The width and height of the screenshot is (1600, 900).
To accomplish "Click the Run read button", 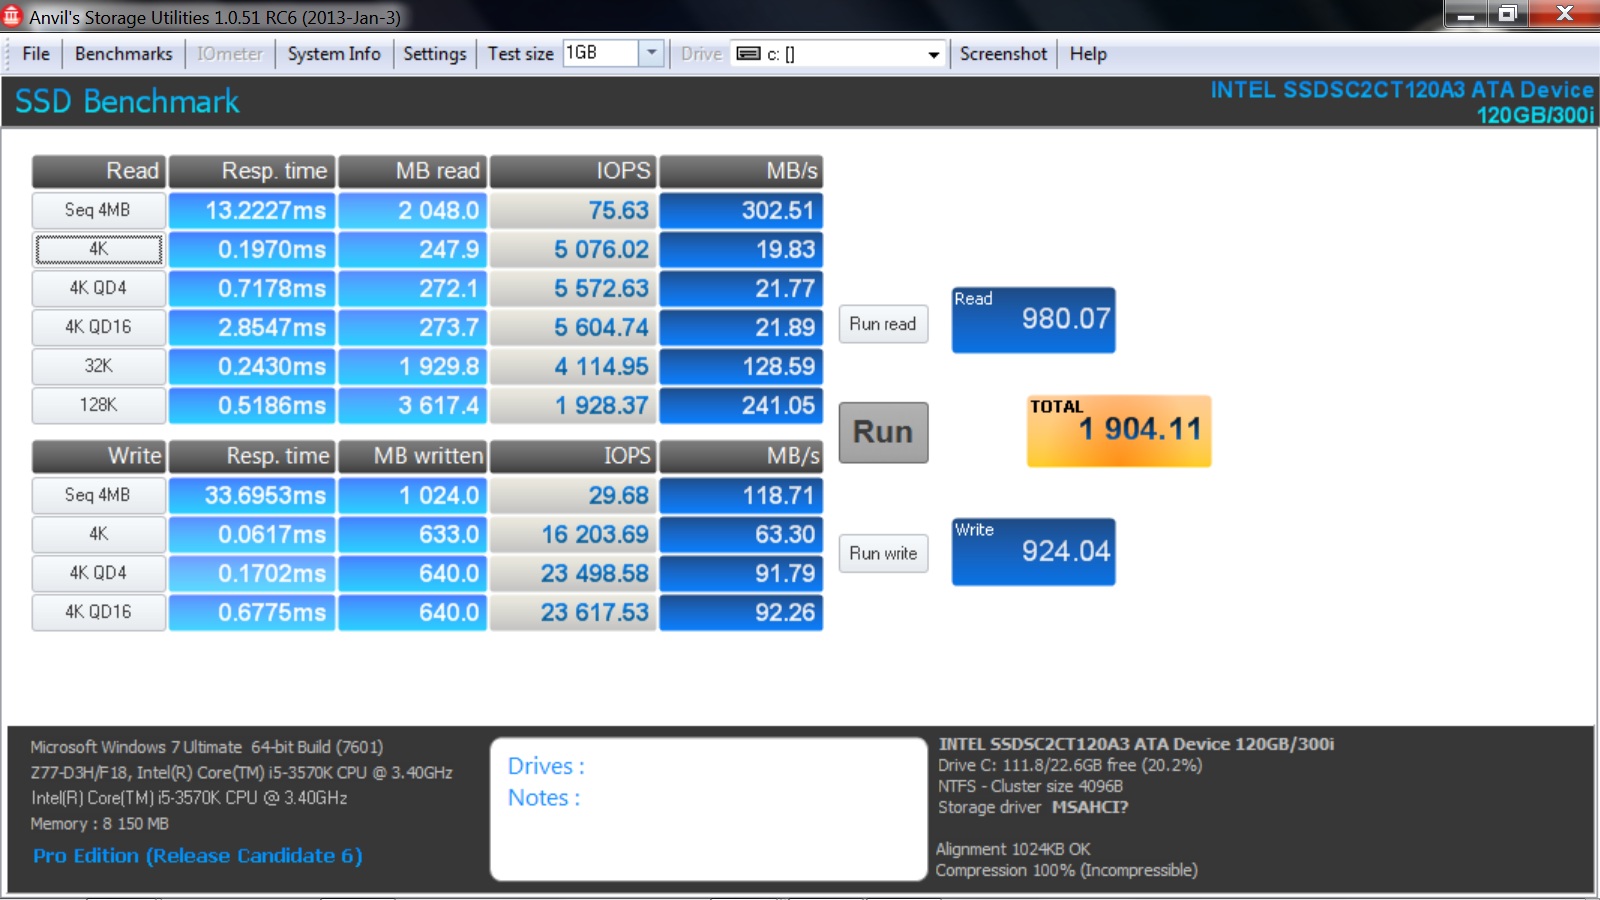I will (x=883, y=324).
